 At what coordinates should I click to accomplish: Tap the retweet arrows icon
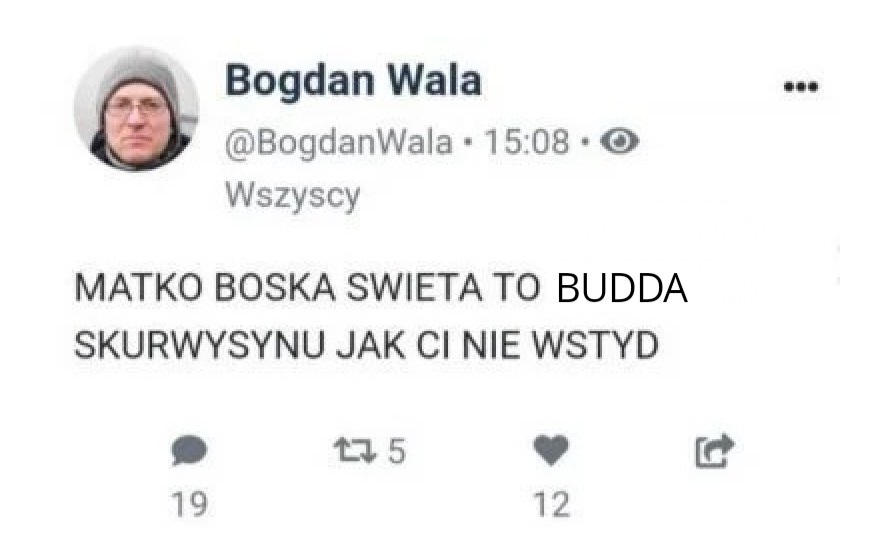click(x=355, y=451)
